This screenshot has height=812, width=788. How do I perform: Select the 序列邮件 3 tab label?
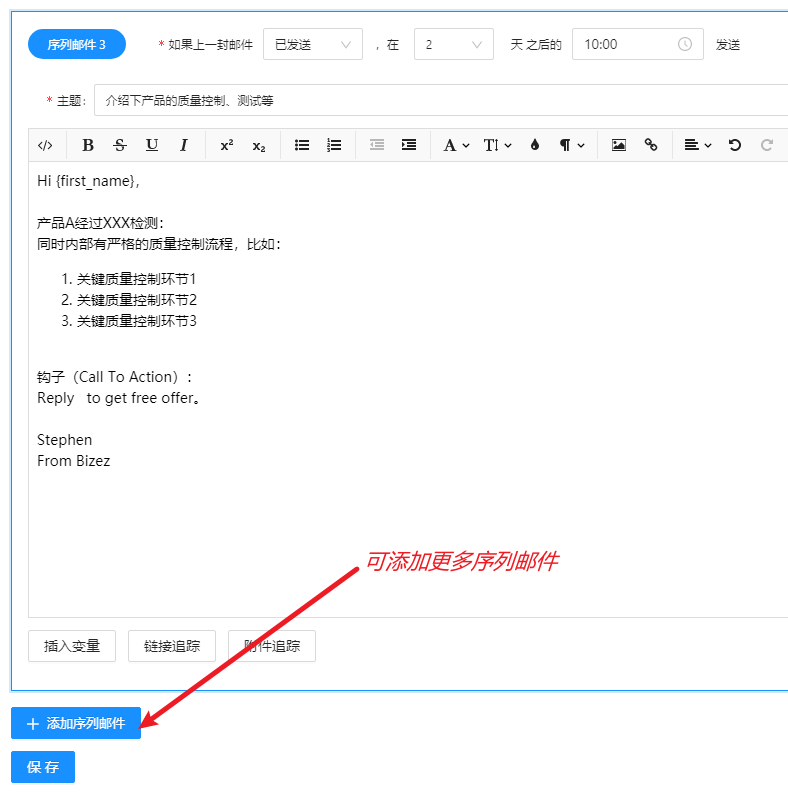(x=77, y=44)
